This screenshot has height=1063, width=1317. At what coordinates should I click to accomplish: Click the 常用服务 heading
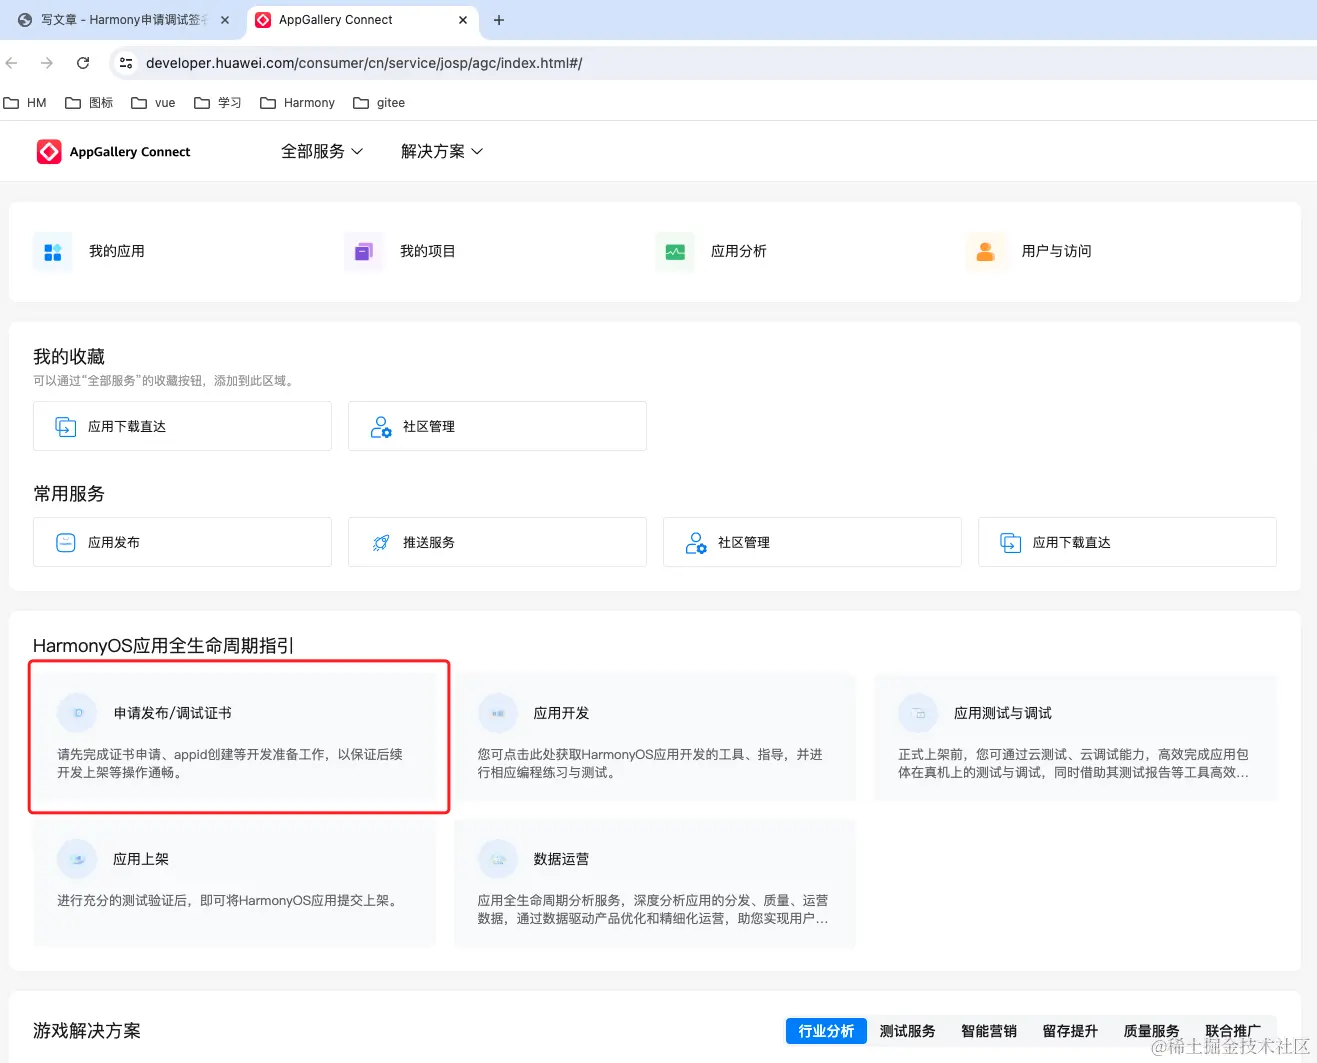click(x=69, y=494)
